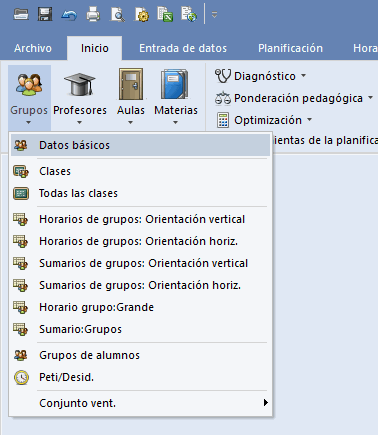The height and width of the screenshot is (435, 378).
Task: Open the Archivo tab
Action: 33,48
